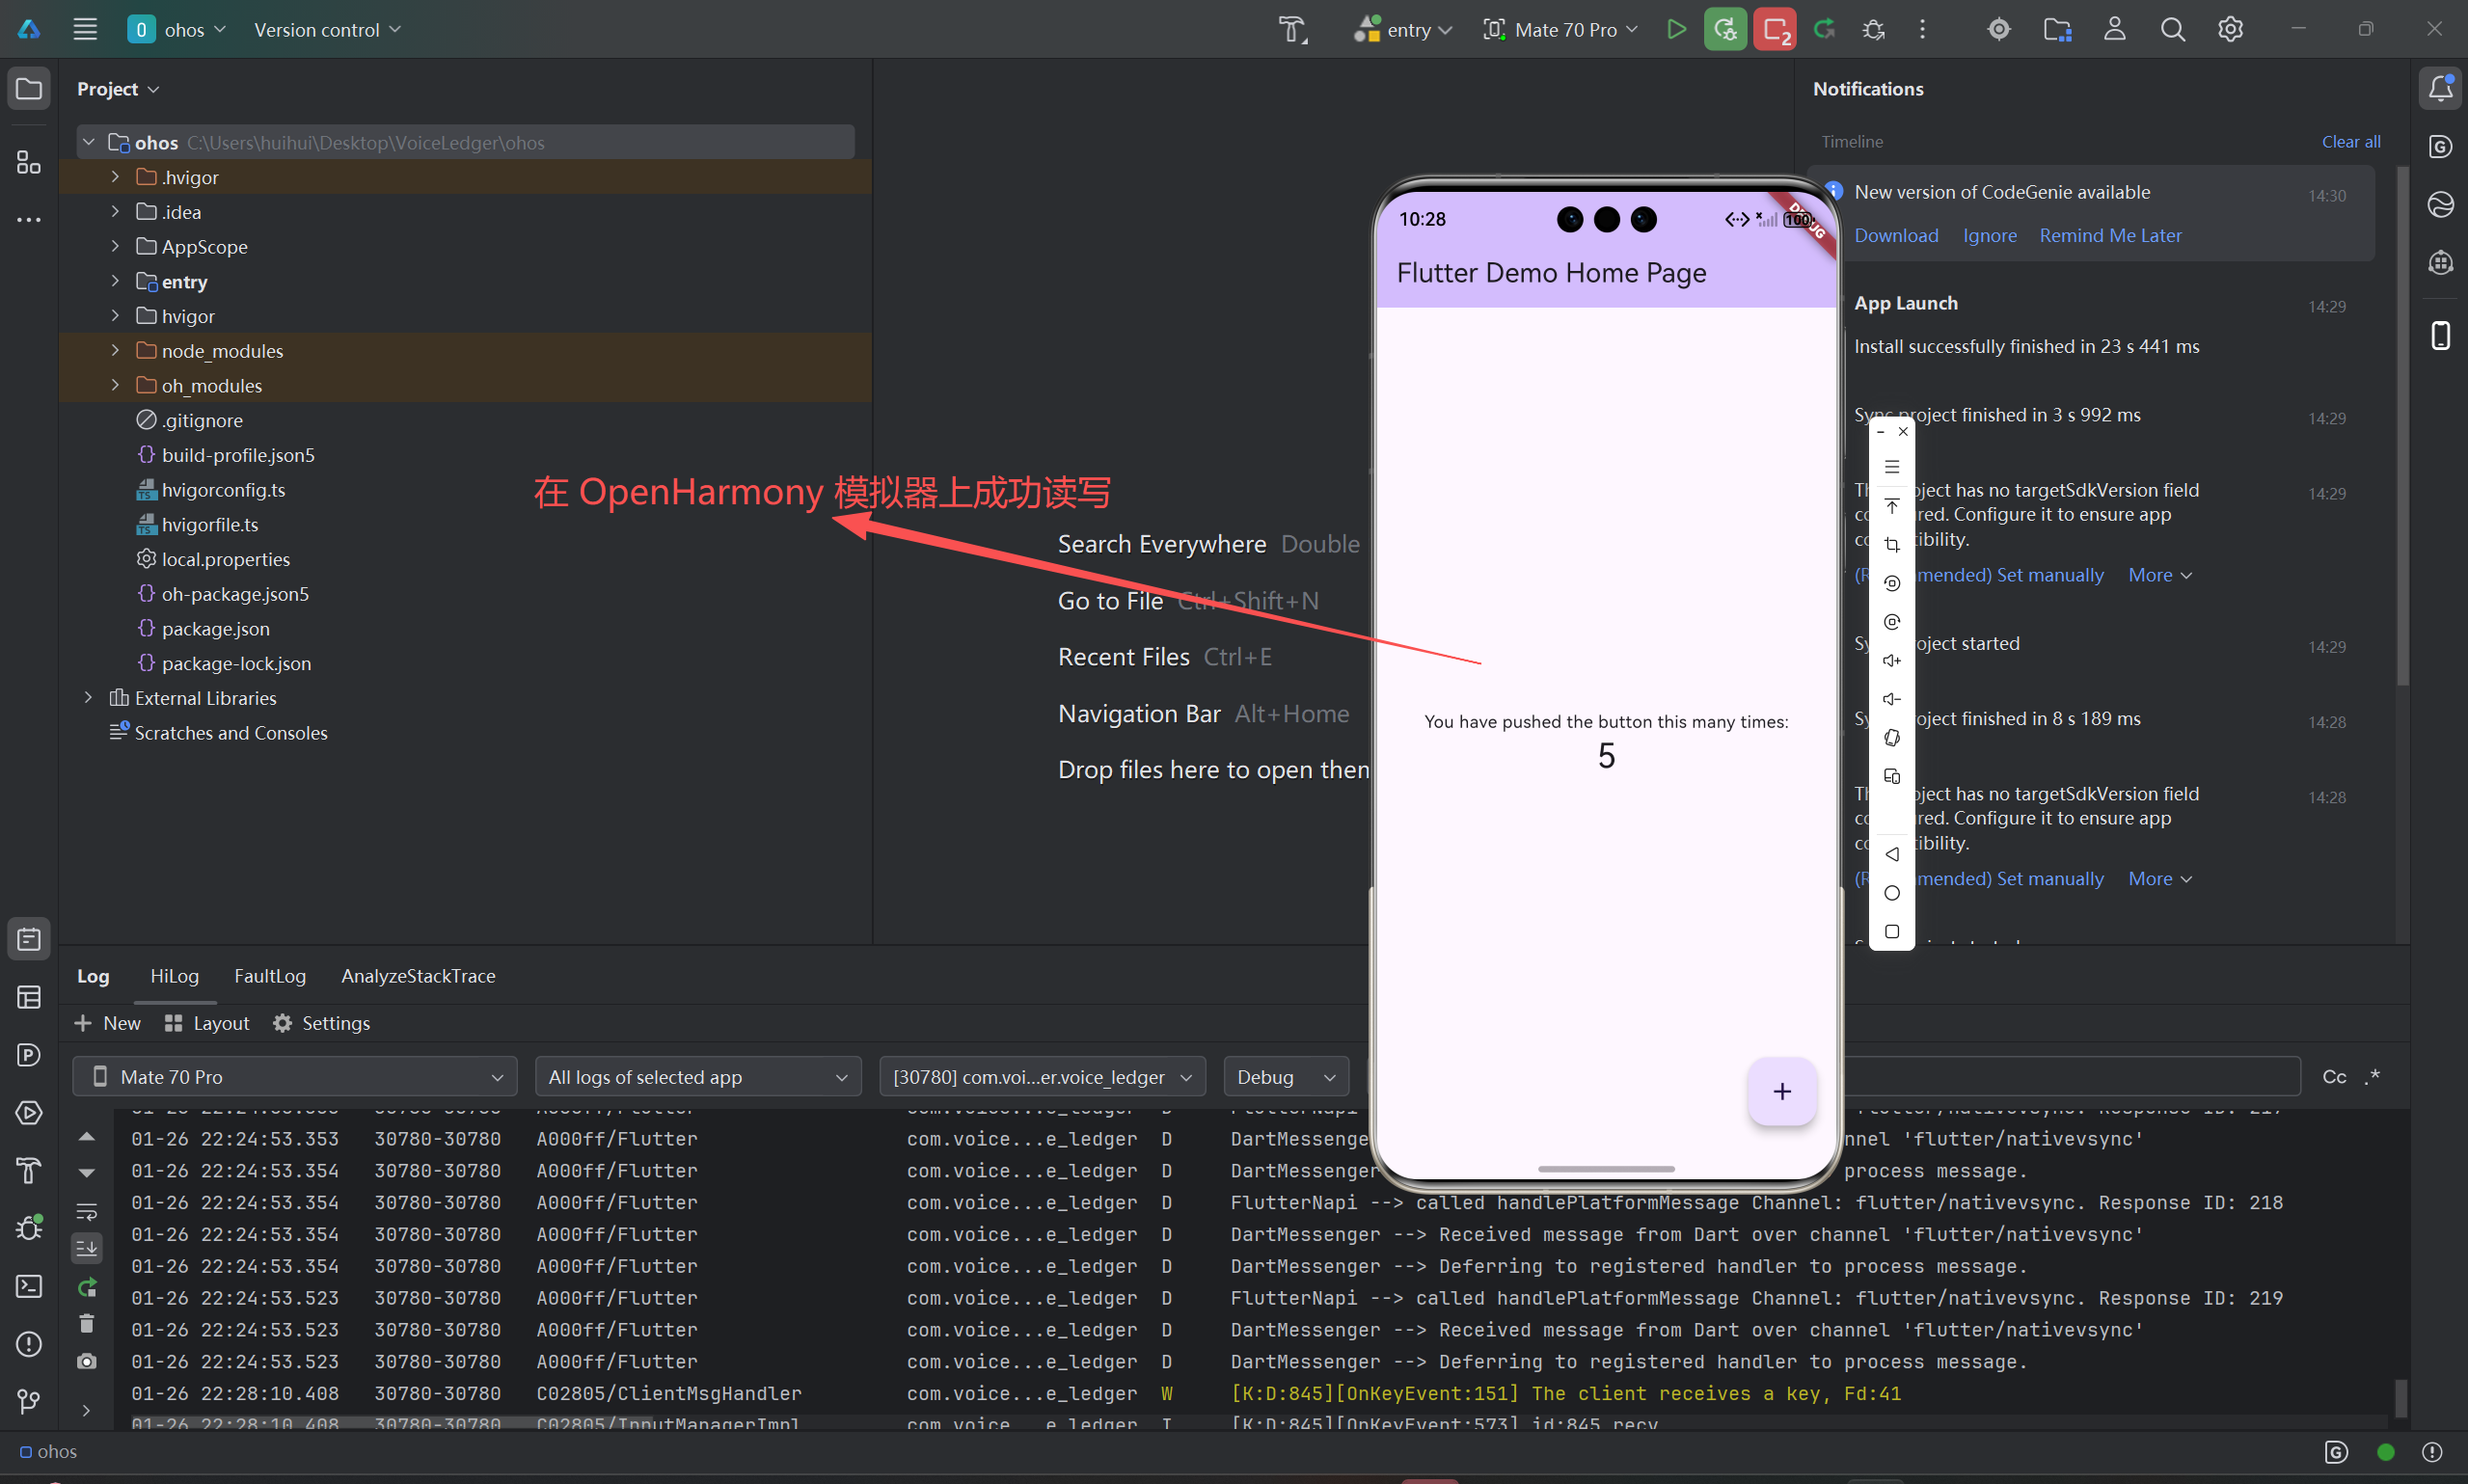Screen dimensions: 2468x1484
Task: Toggle regex filter in log search
Action: tap(2372, 1077)
